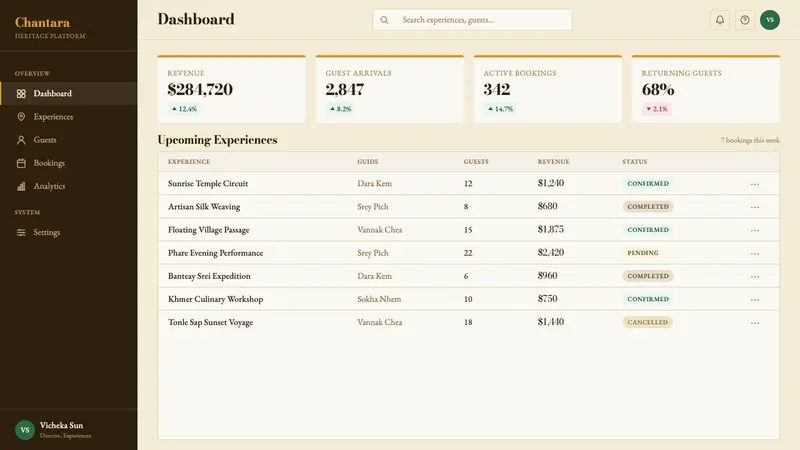The height and width of the screenshot is (450, 800).
Task: Go to Dashboard in sidebar
Action: (x=68, y=93)
